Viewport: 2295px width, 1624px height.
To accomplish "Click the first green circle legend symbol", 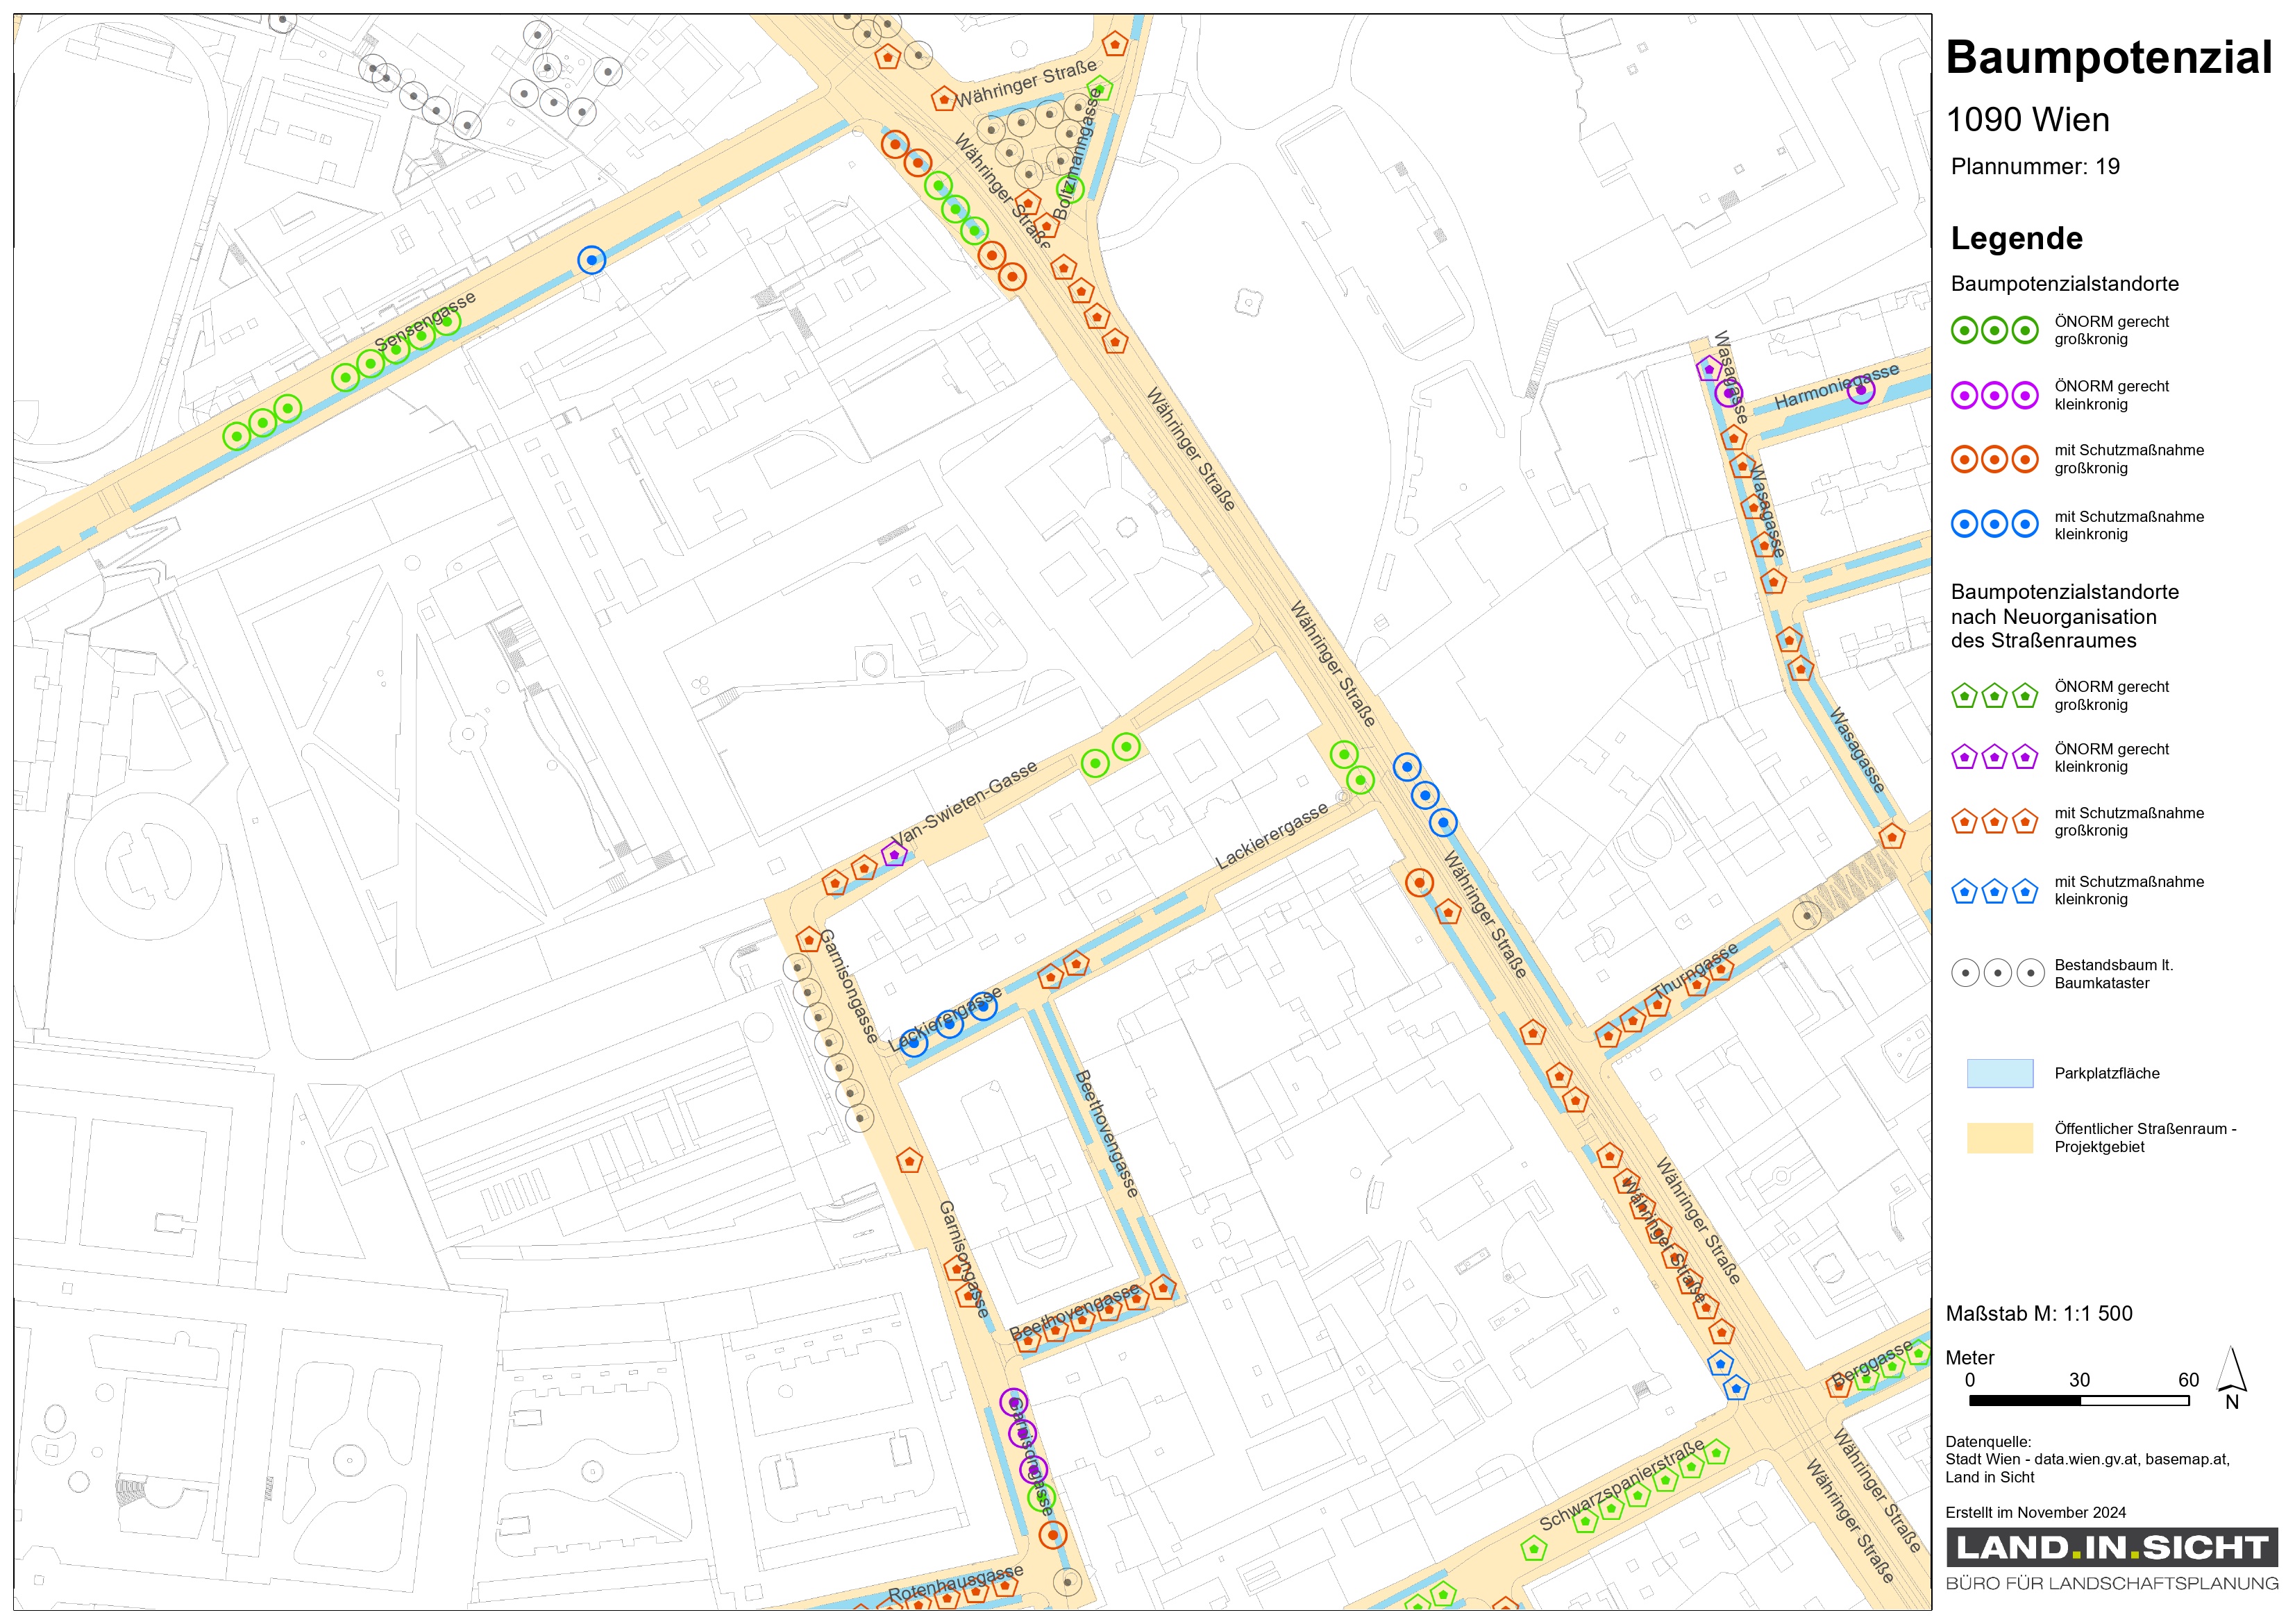I will [x=1964, y=330].
